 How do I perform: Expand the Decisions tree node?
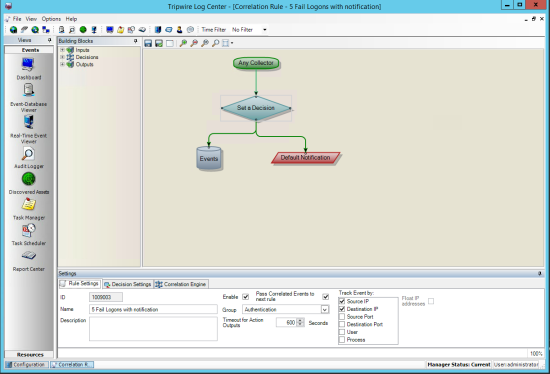(62, 57)
